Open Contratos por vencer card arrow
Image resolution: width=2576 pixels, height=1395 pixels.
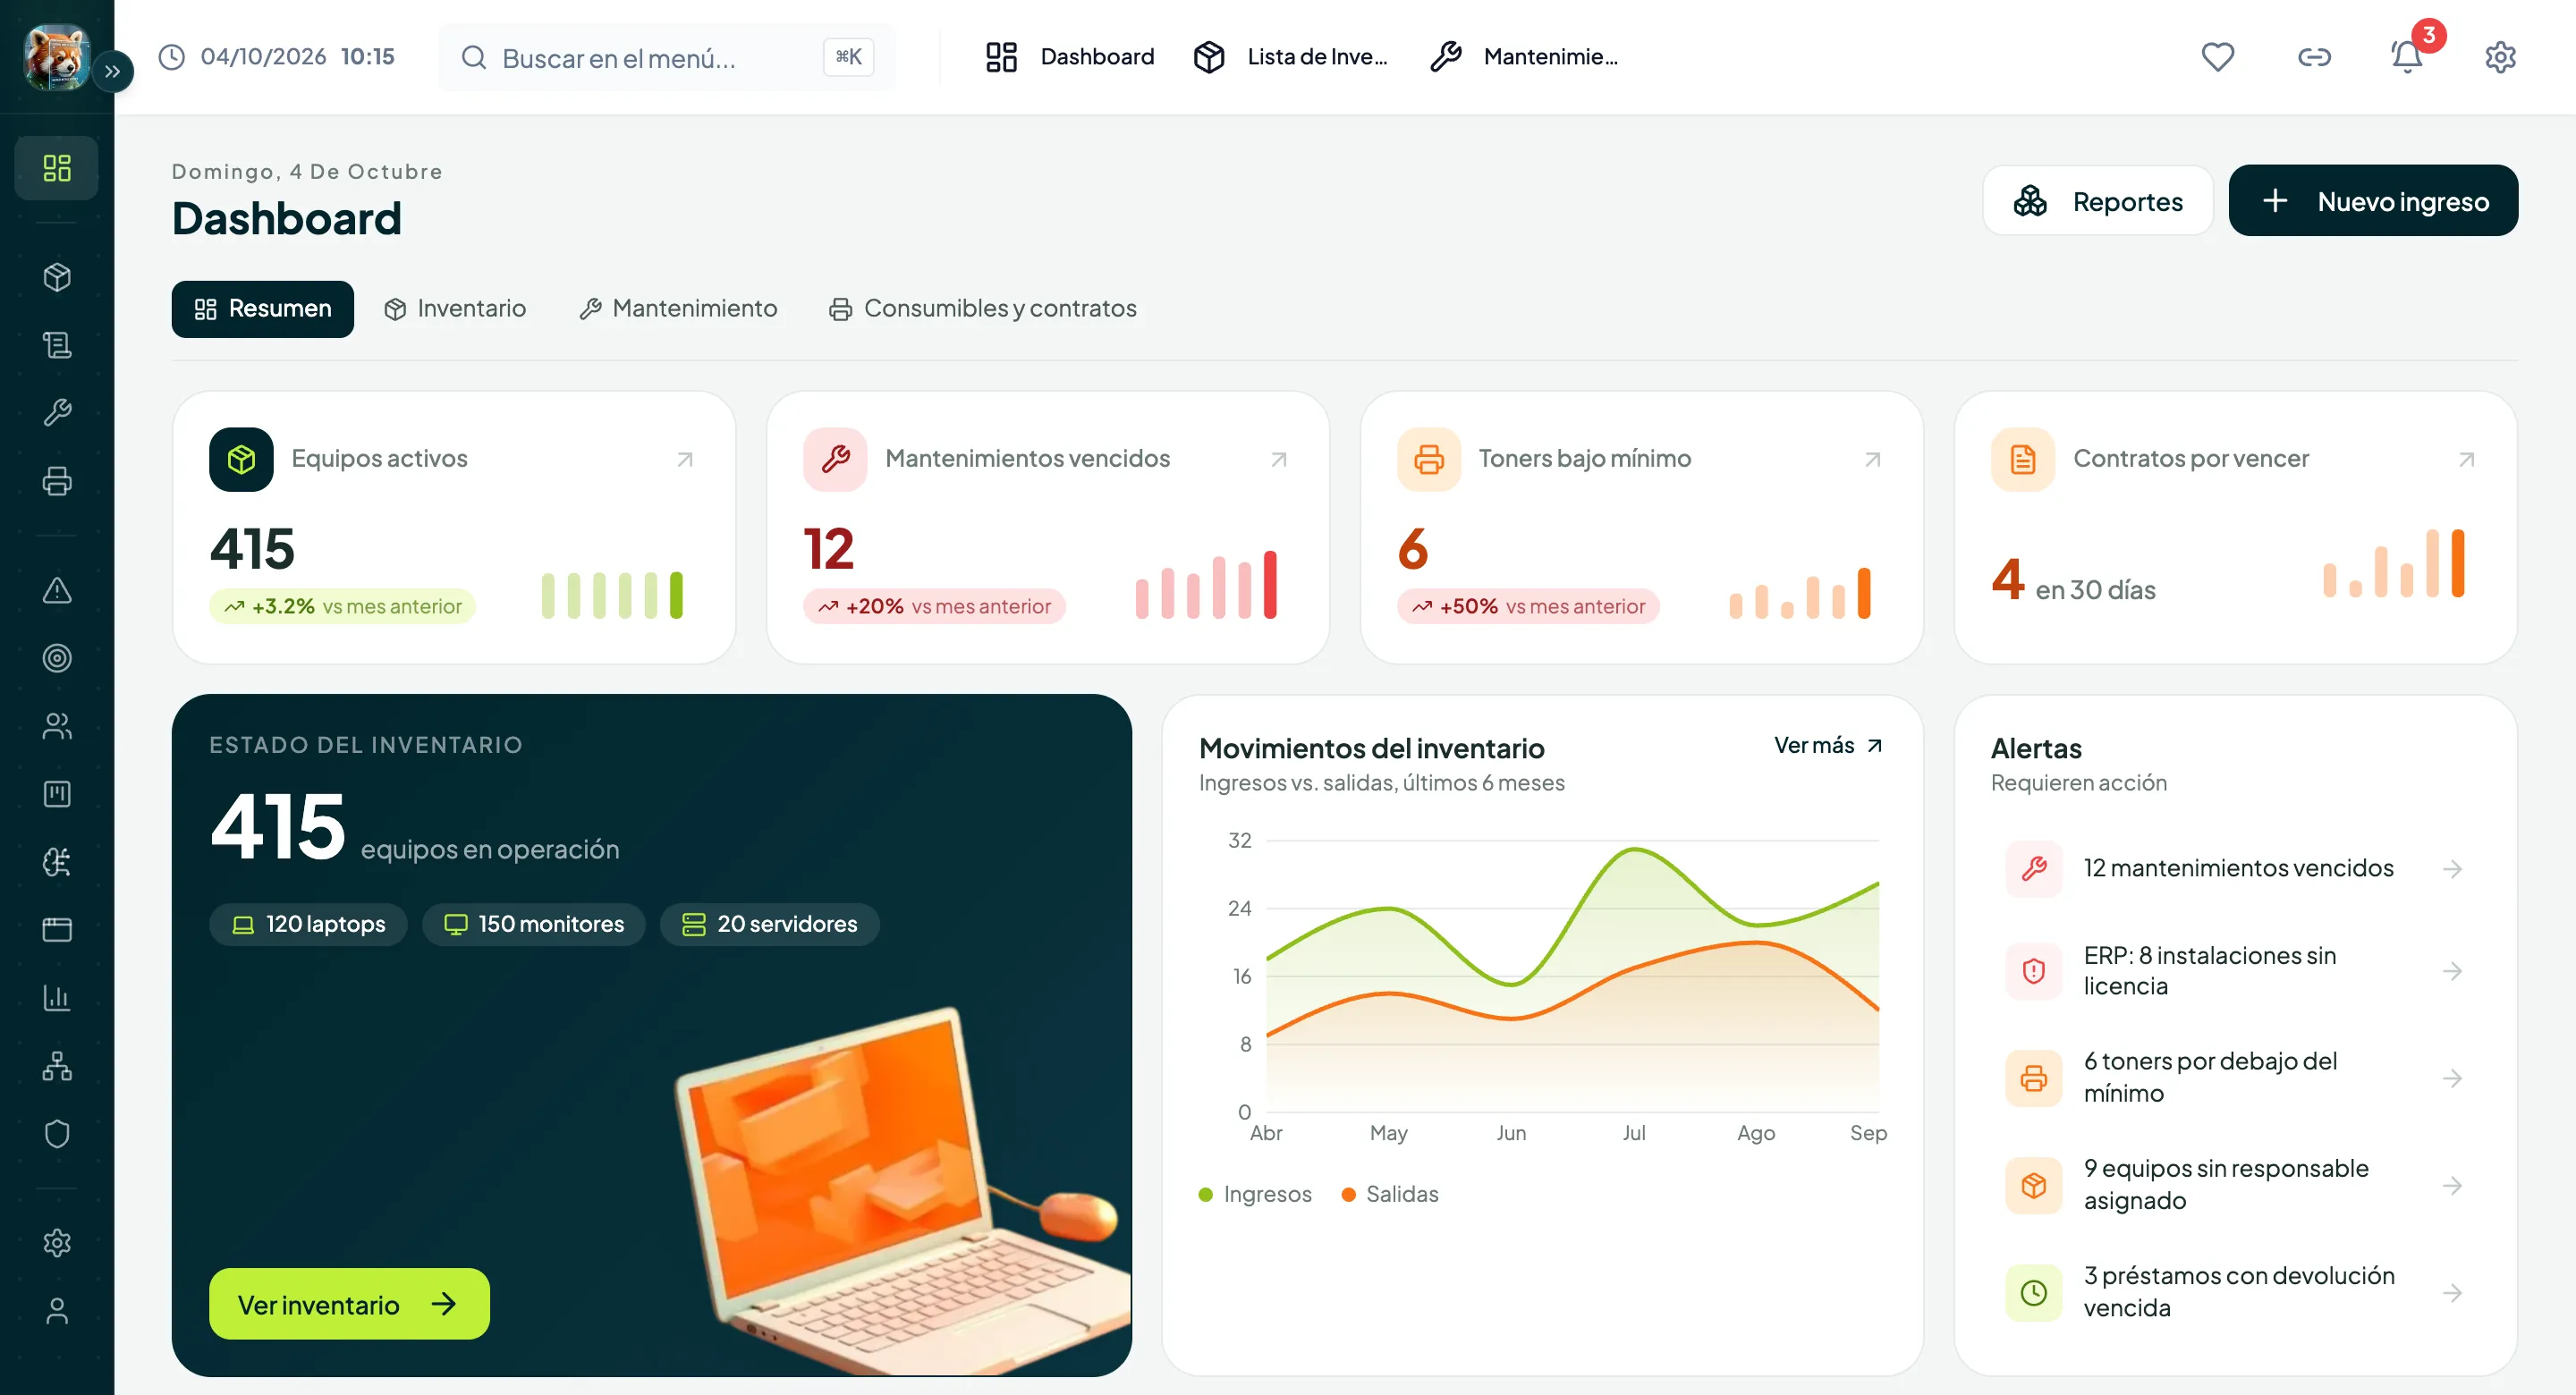pos(2466,460)
